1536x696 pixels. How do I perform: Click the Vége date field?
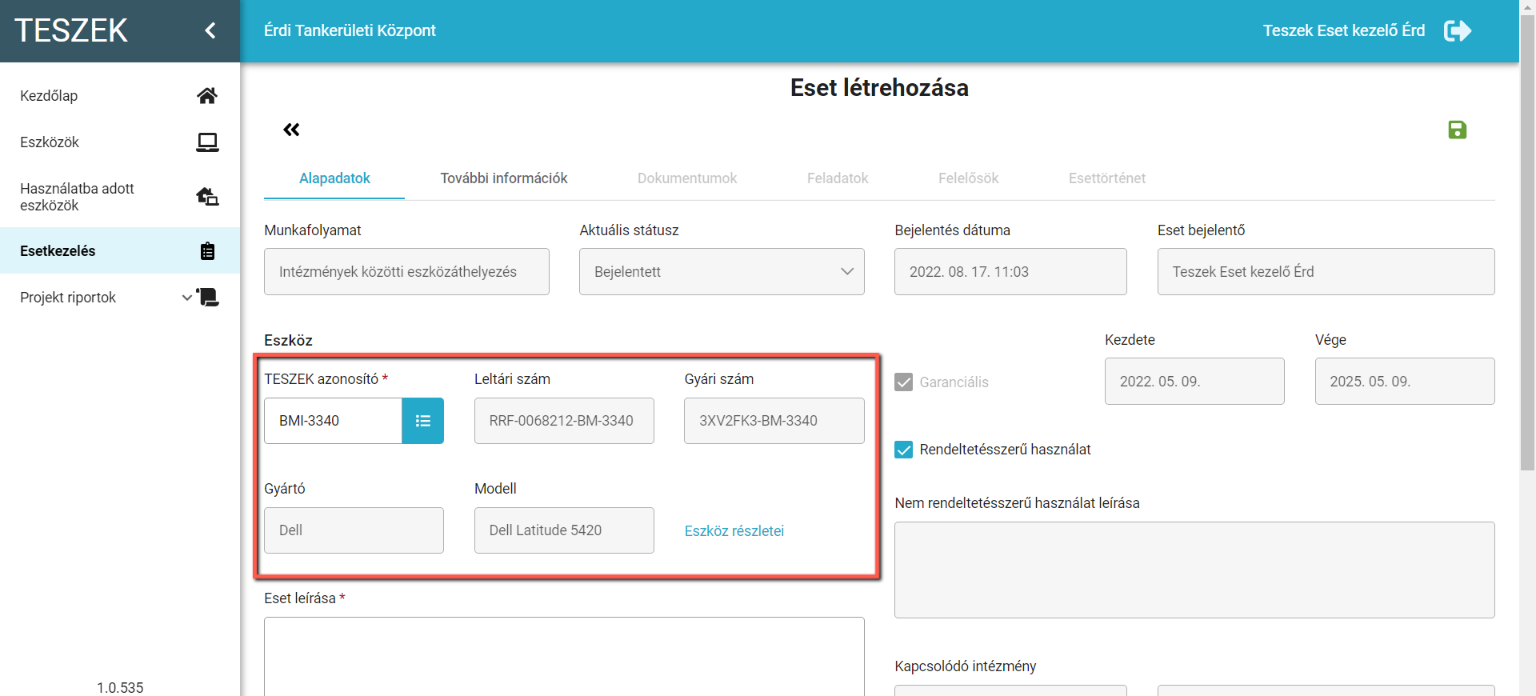pyautogui.click(x=1405, y=381)
